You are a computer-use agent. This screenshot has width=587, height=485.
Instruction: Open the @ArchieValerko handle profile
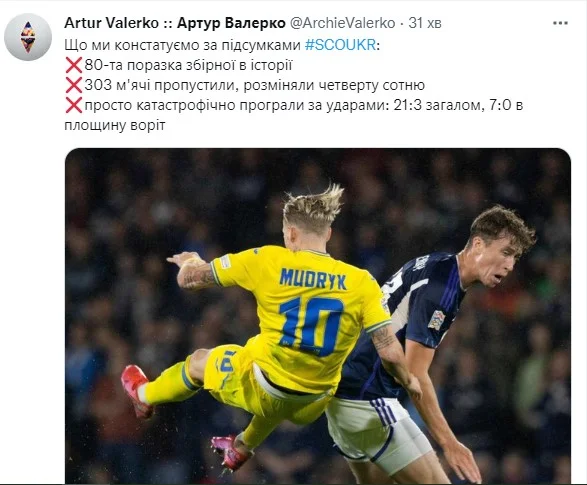coord(343,23)
